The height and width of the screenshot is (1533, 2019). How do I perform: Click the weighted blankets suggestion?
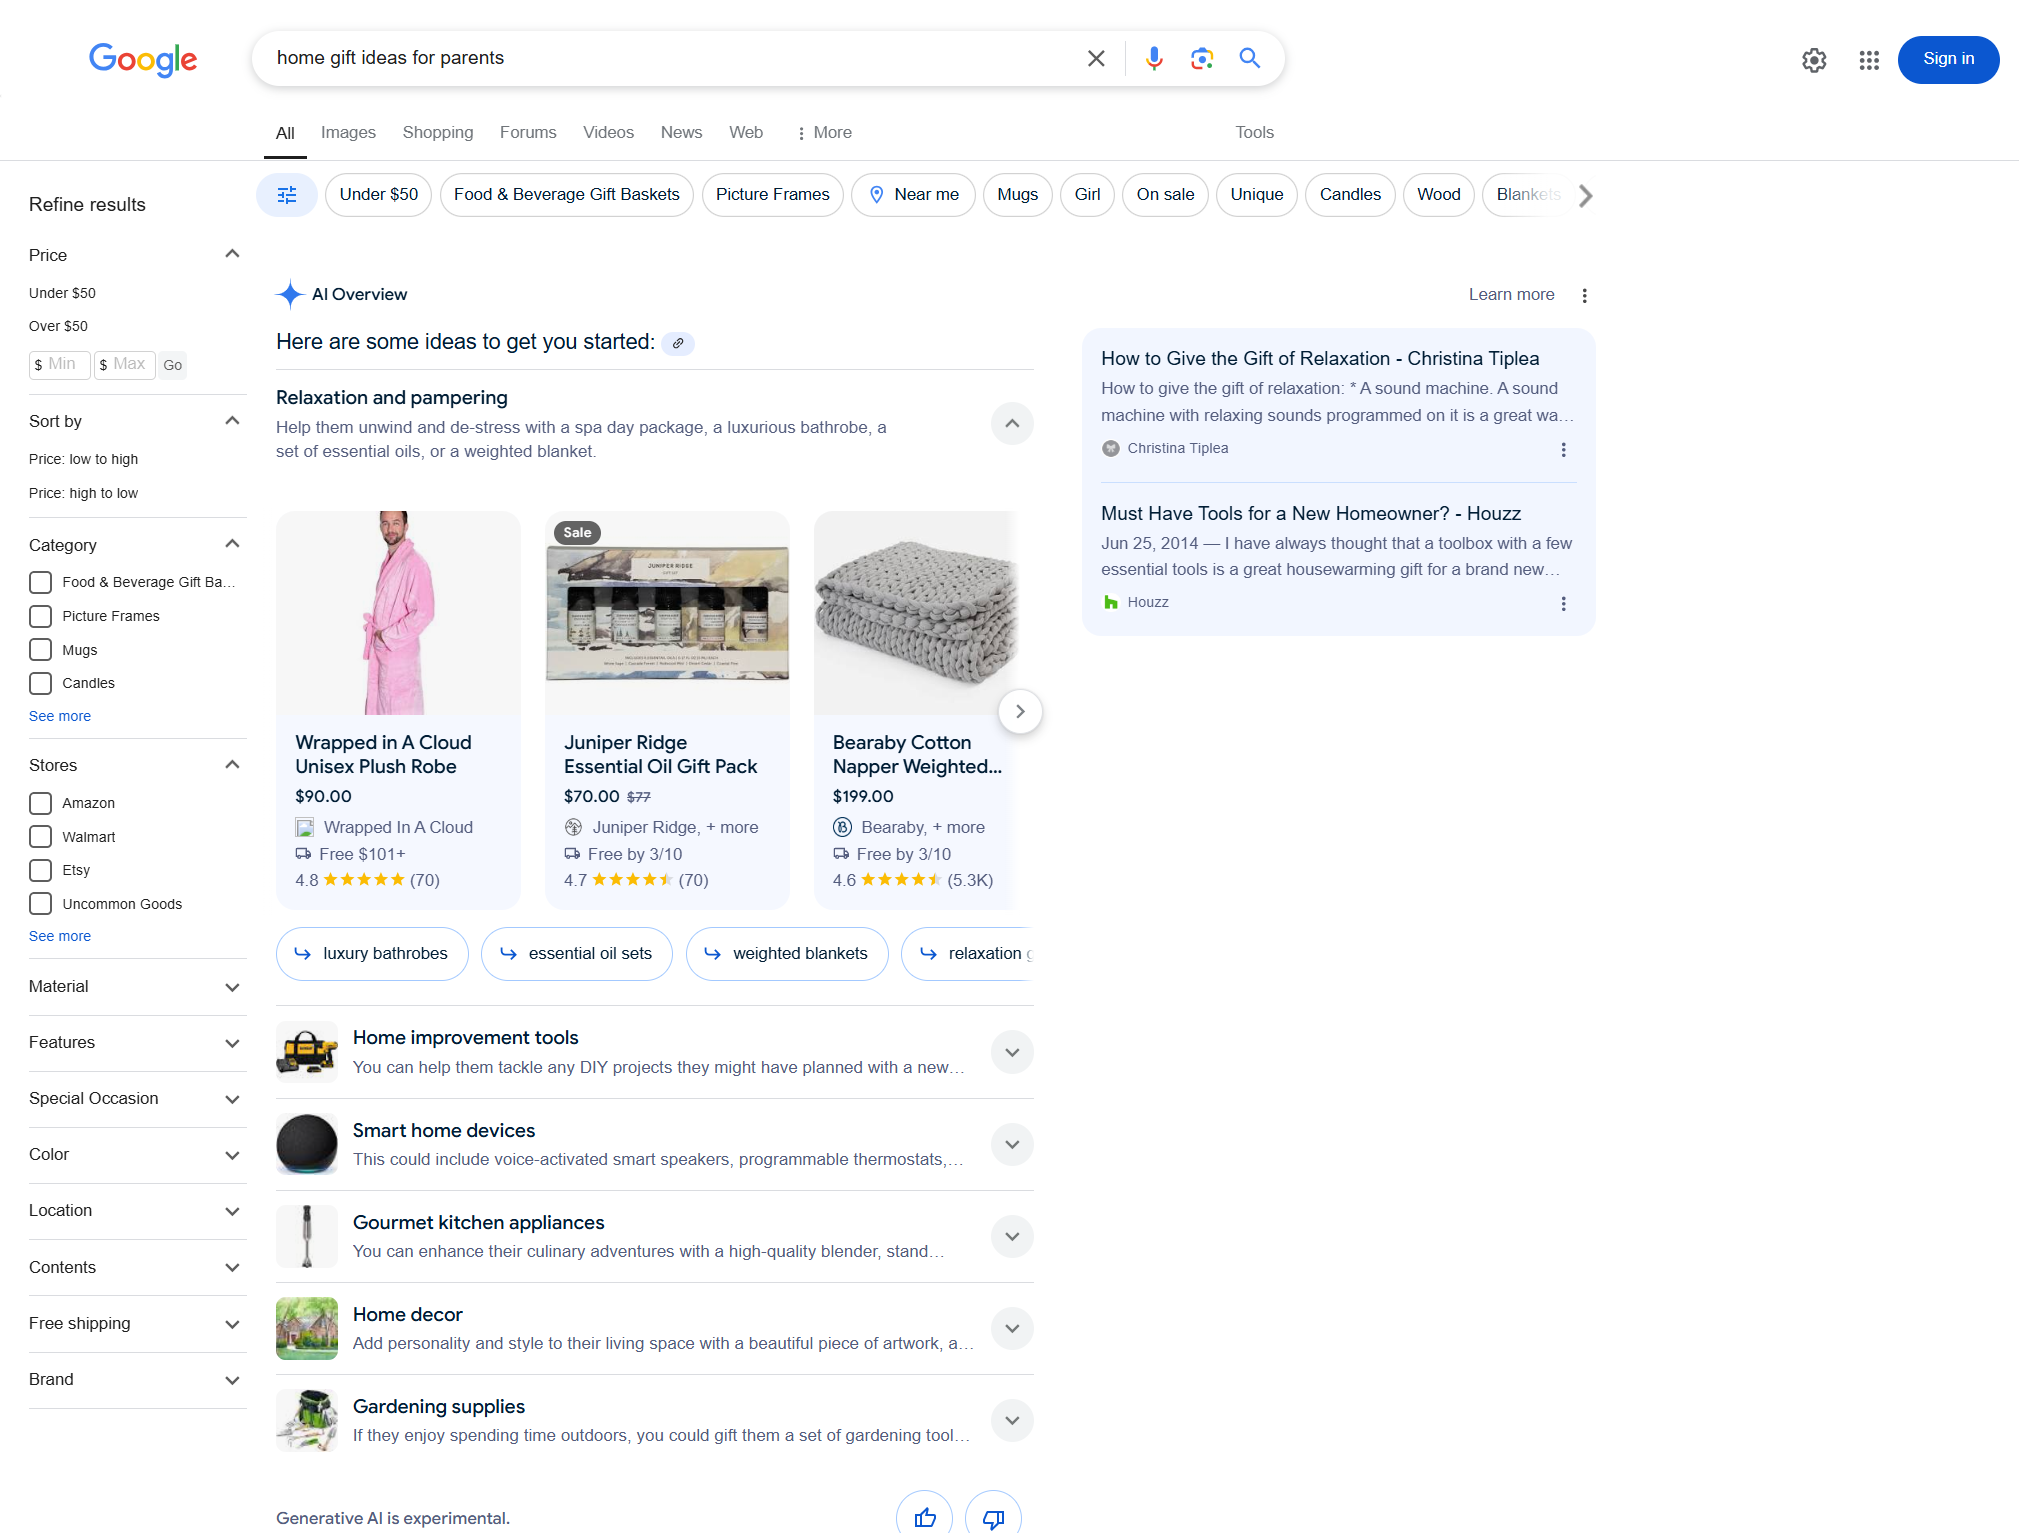[x=787, y=954]
